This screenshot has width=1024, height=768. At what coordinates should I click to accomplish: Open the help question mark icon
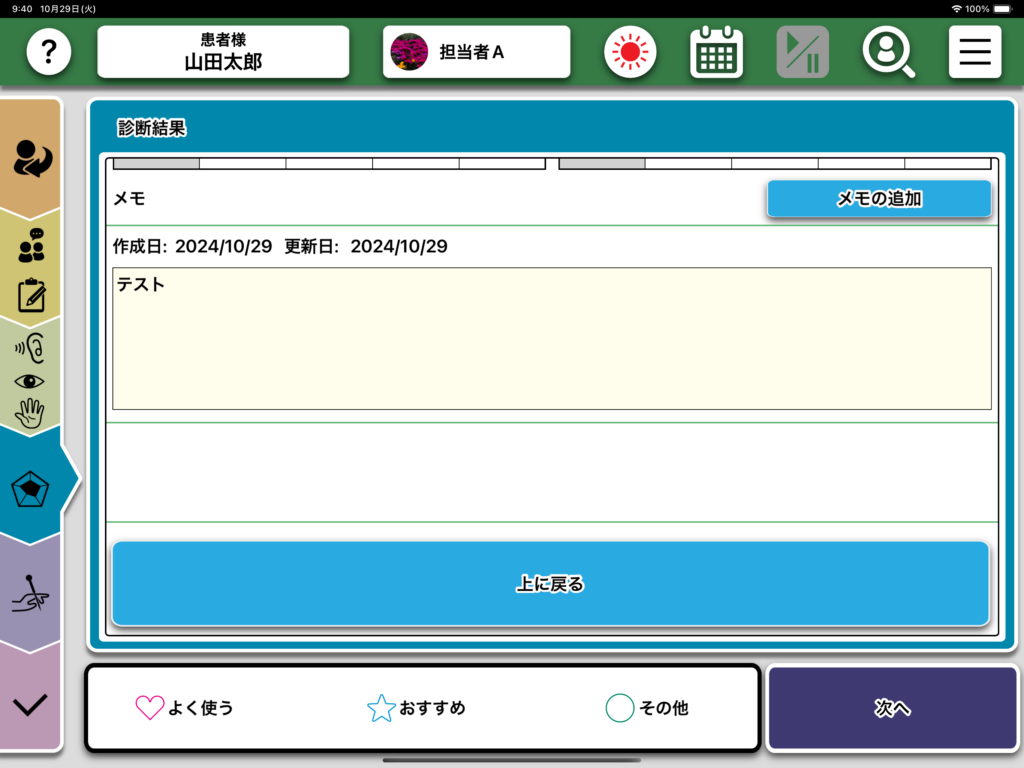tap(48, 52)
